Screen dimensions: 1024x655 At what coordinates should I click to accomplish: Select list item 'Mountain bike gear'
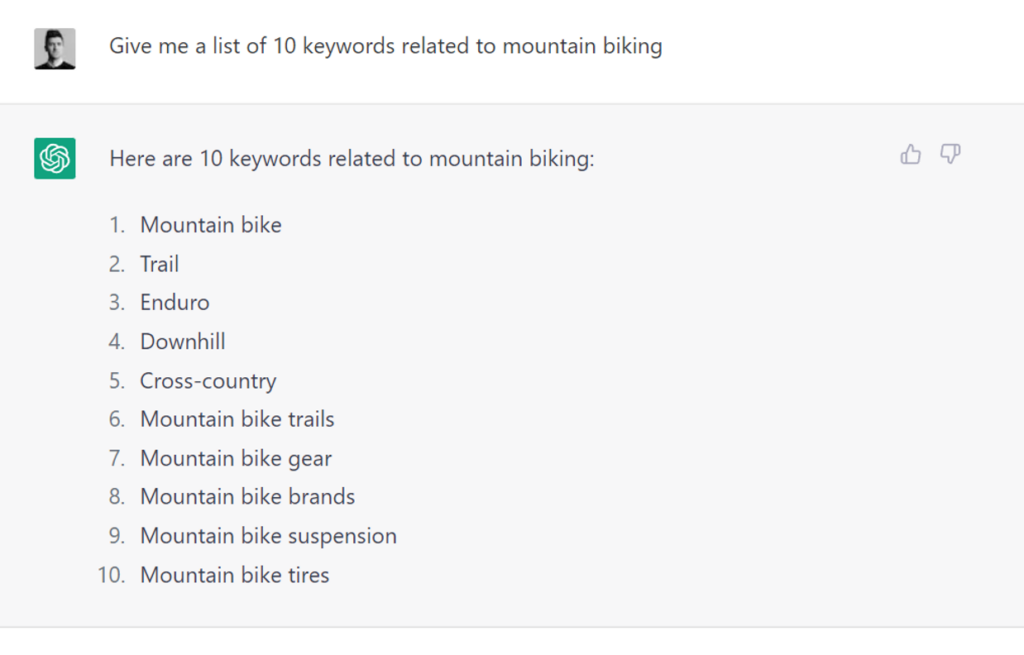coord(236,458)
